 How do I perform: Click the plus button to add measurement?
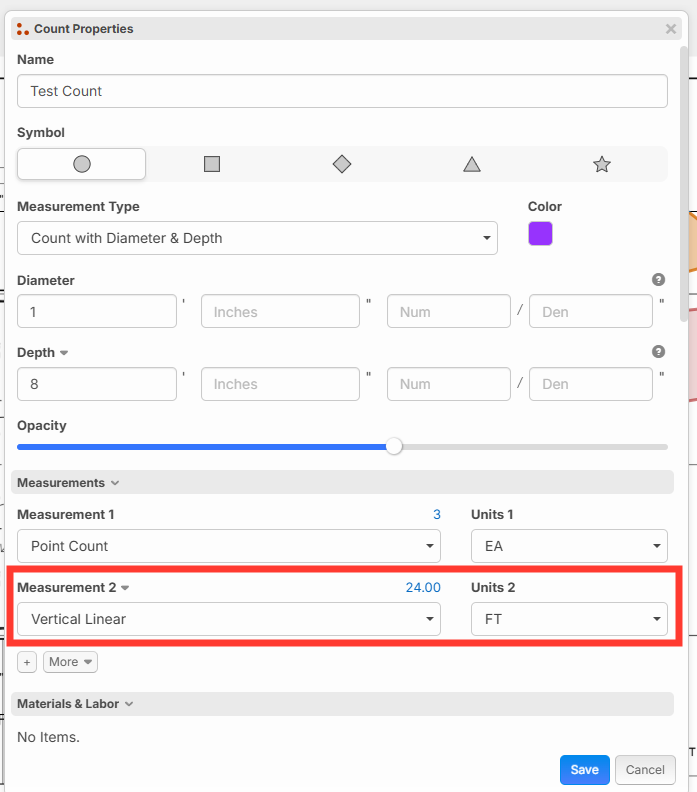pyautogui.click(x=27, y=662)
